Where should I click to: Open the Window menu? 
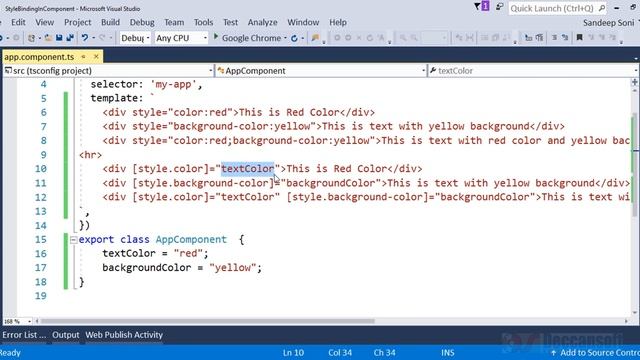(x=303, y=22)
